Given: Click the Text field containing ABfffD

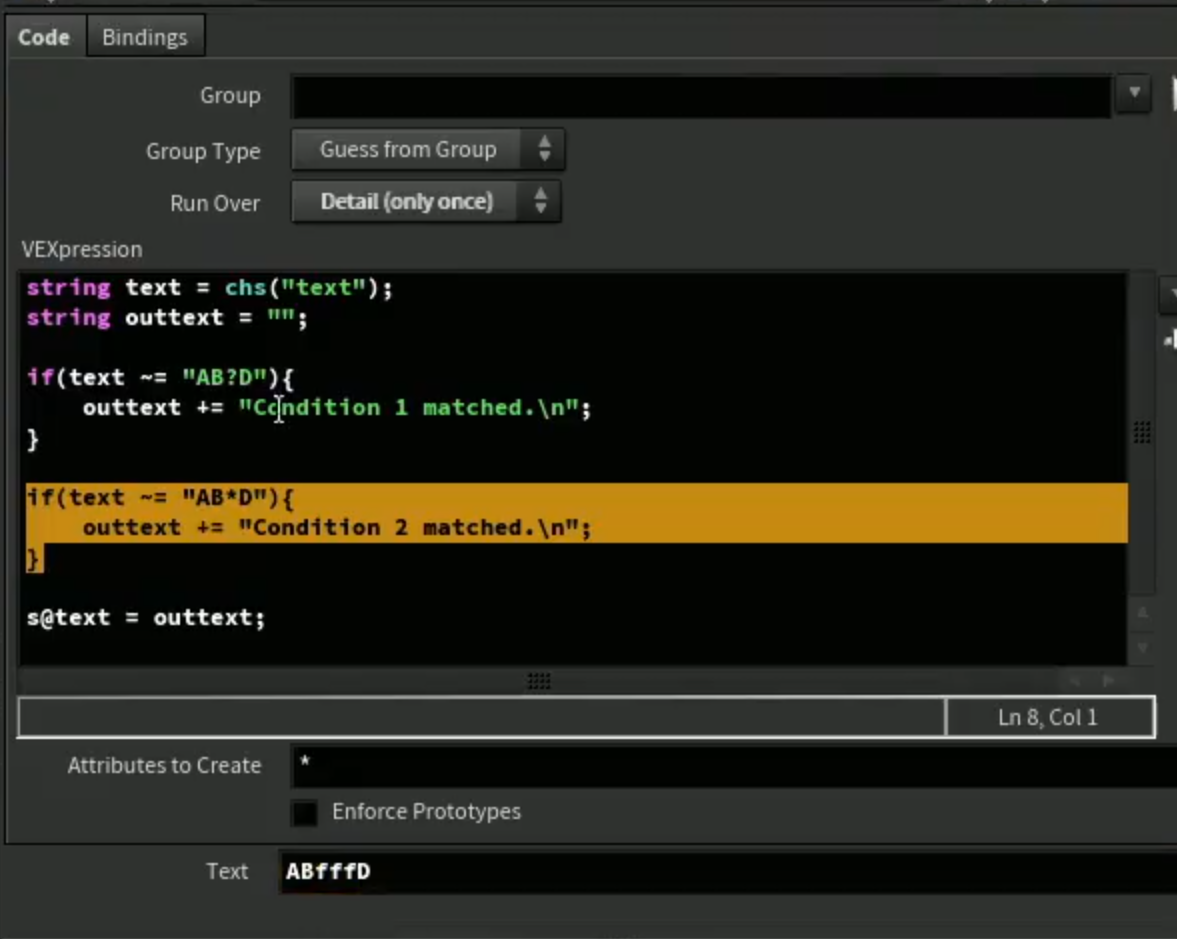Looking at the screenshot, I should click(728, 871).
